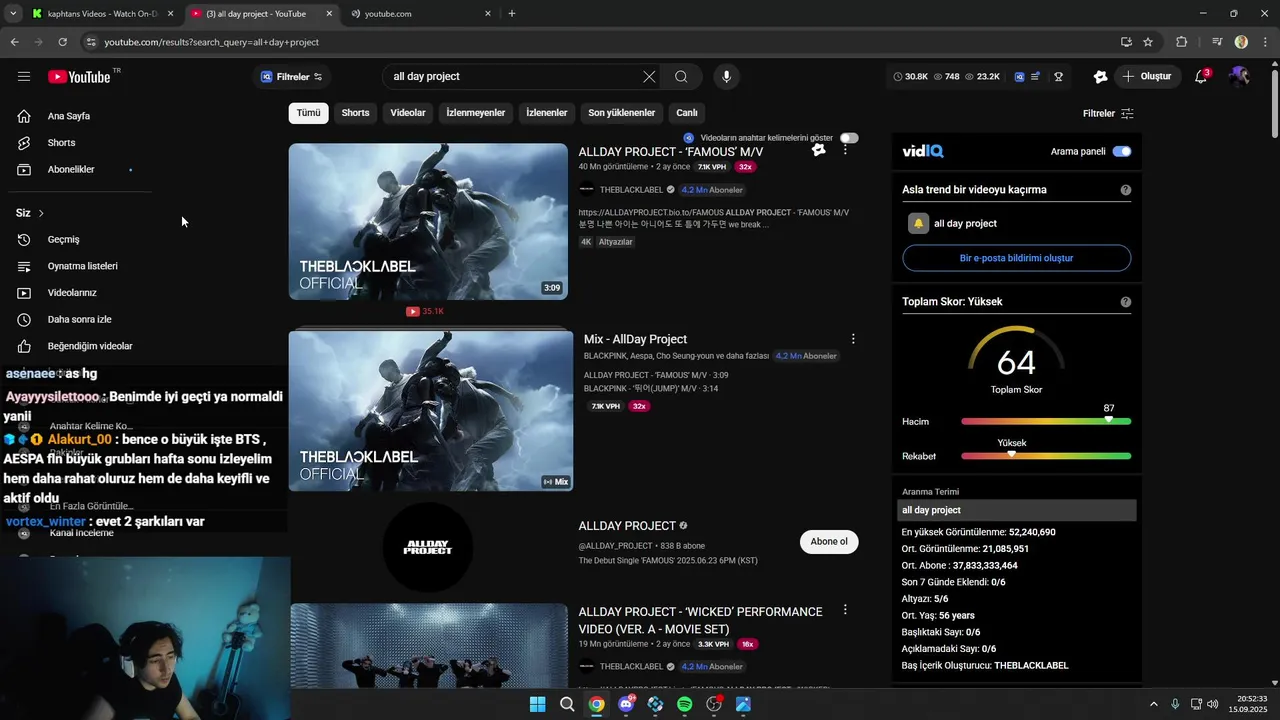
Task: Click the sparkle AI assistant icon beside Oluştur
Action: [x=1100, y=77]
